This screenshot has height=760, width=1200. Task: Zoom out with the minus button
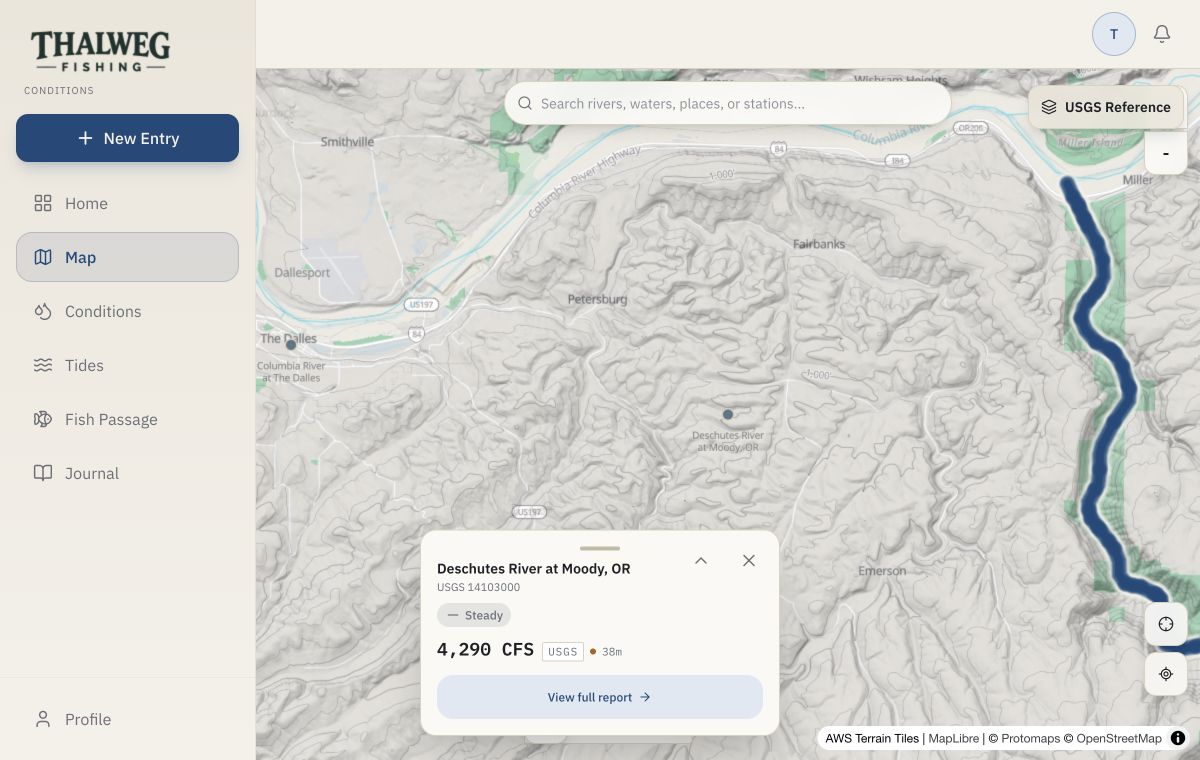pyautogui.click(x=1166, y=153)
